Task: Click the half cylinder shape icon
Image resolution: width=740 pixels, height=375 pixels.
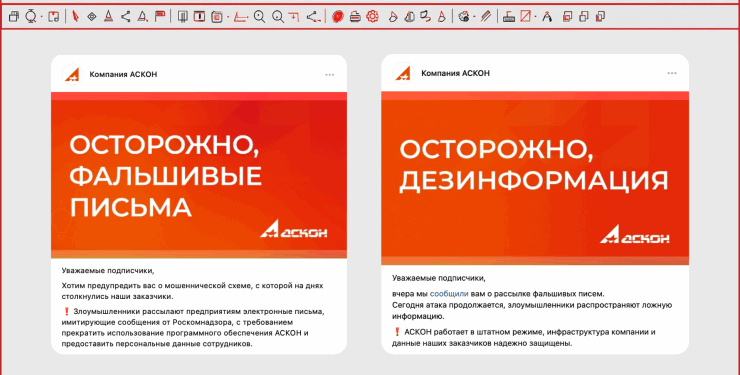Action: 410,17
